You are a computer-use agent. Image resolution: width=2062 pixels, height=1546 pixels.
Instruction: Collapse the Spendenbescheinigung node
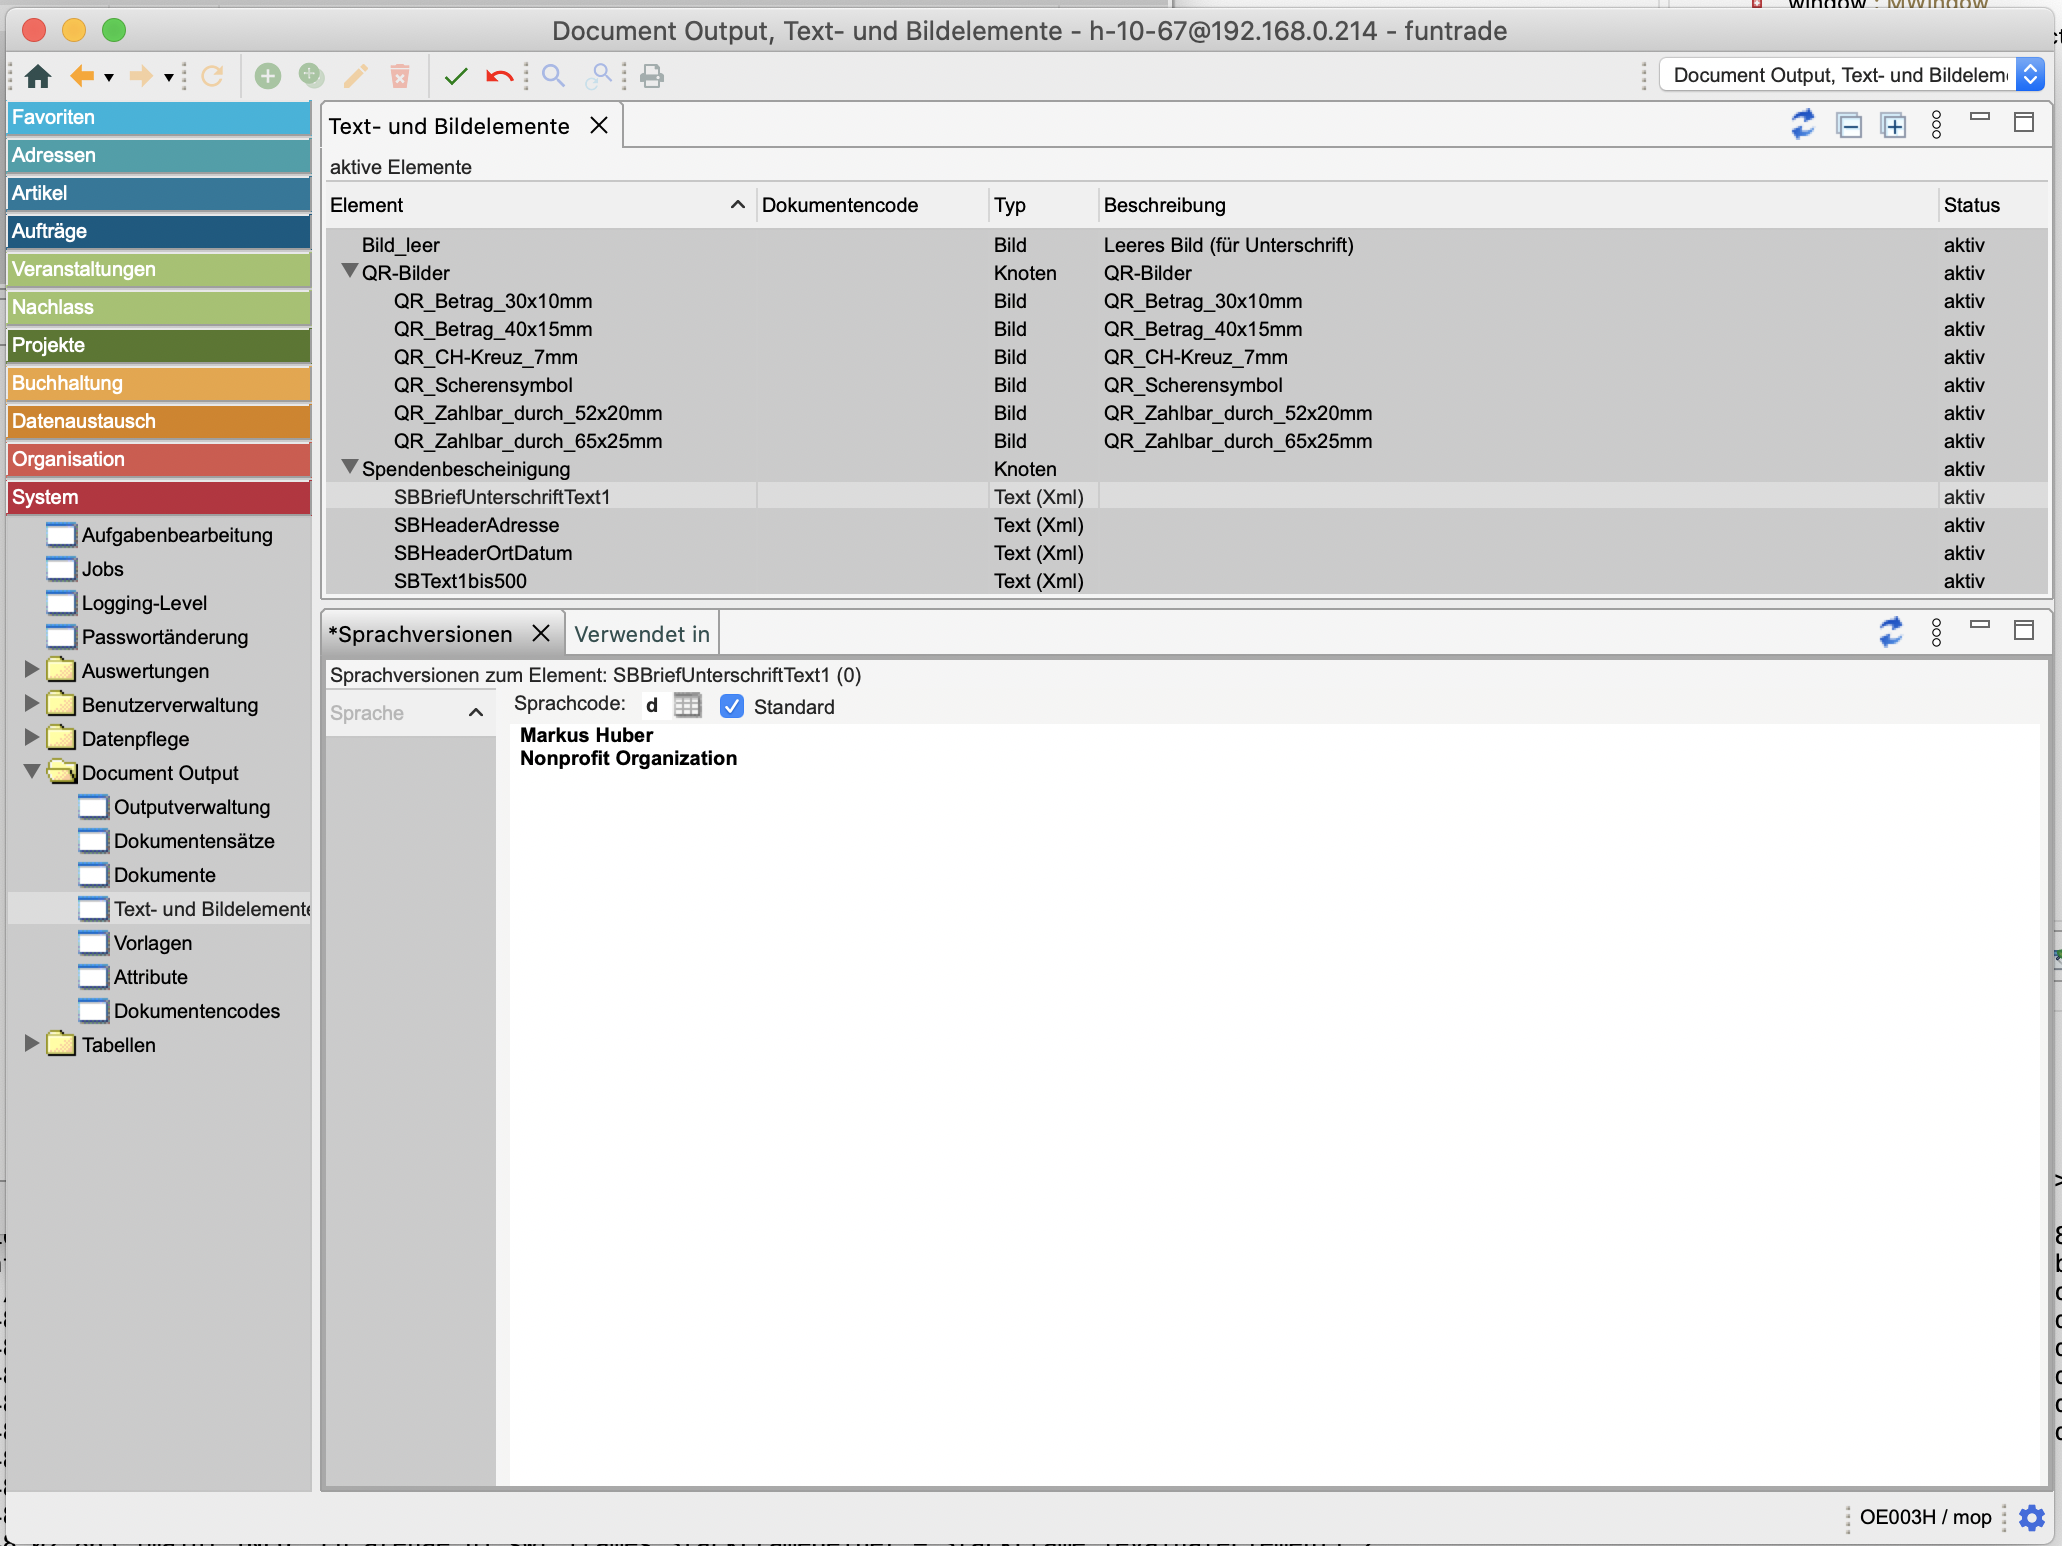350,468
